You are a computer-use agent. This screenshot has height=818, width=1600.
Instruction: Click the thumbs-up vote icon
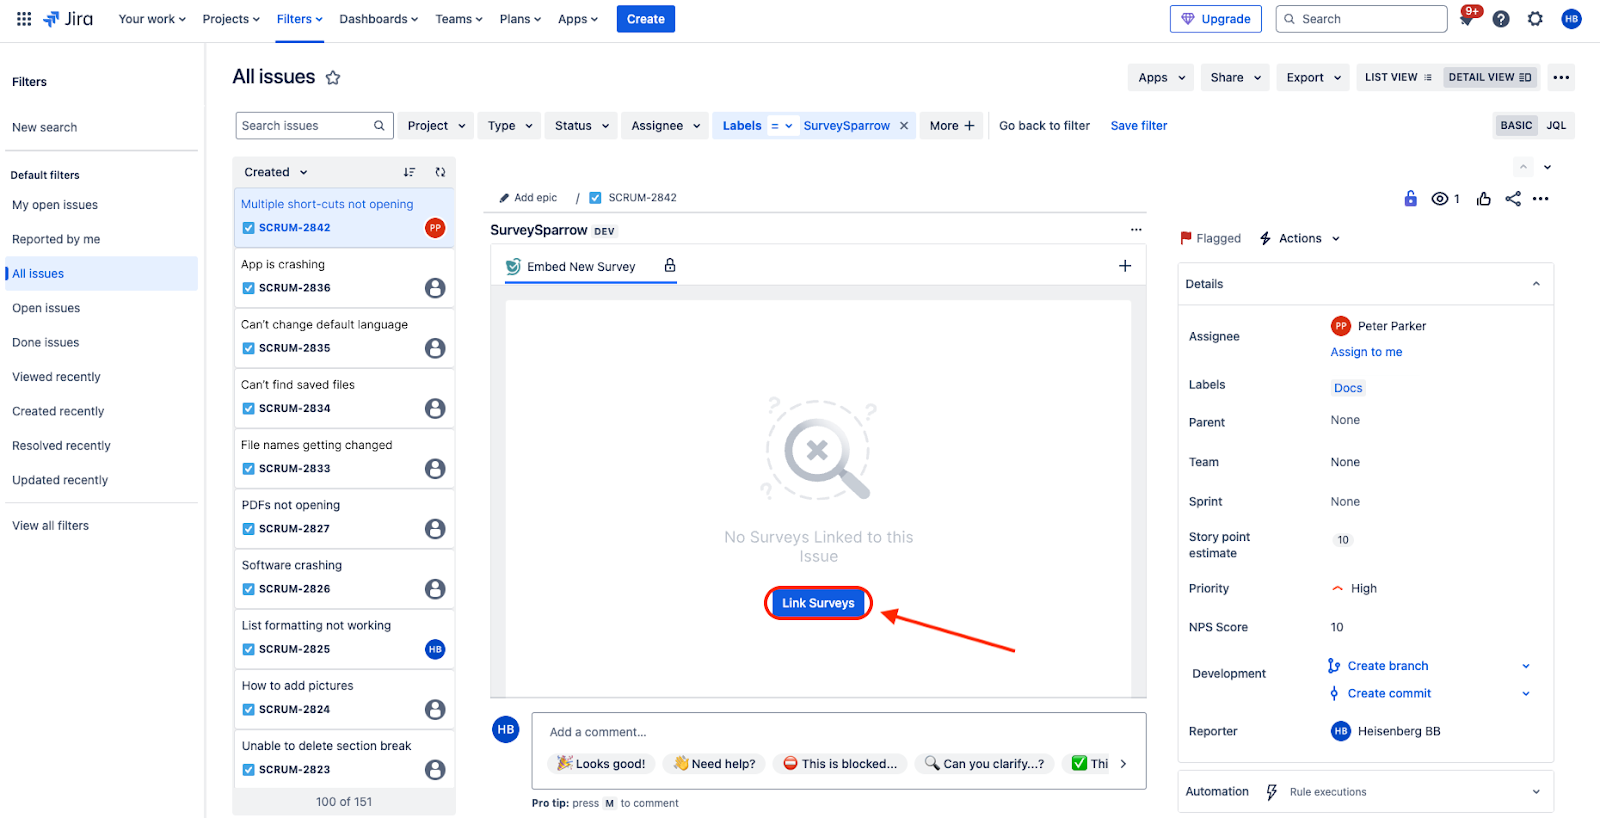1484,199
